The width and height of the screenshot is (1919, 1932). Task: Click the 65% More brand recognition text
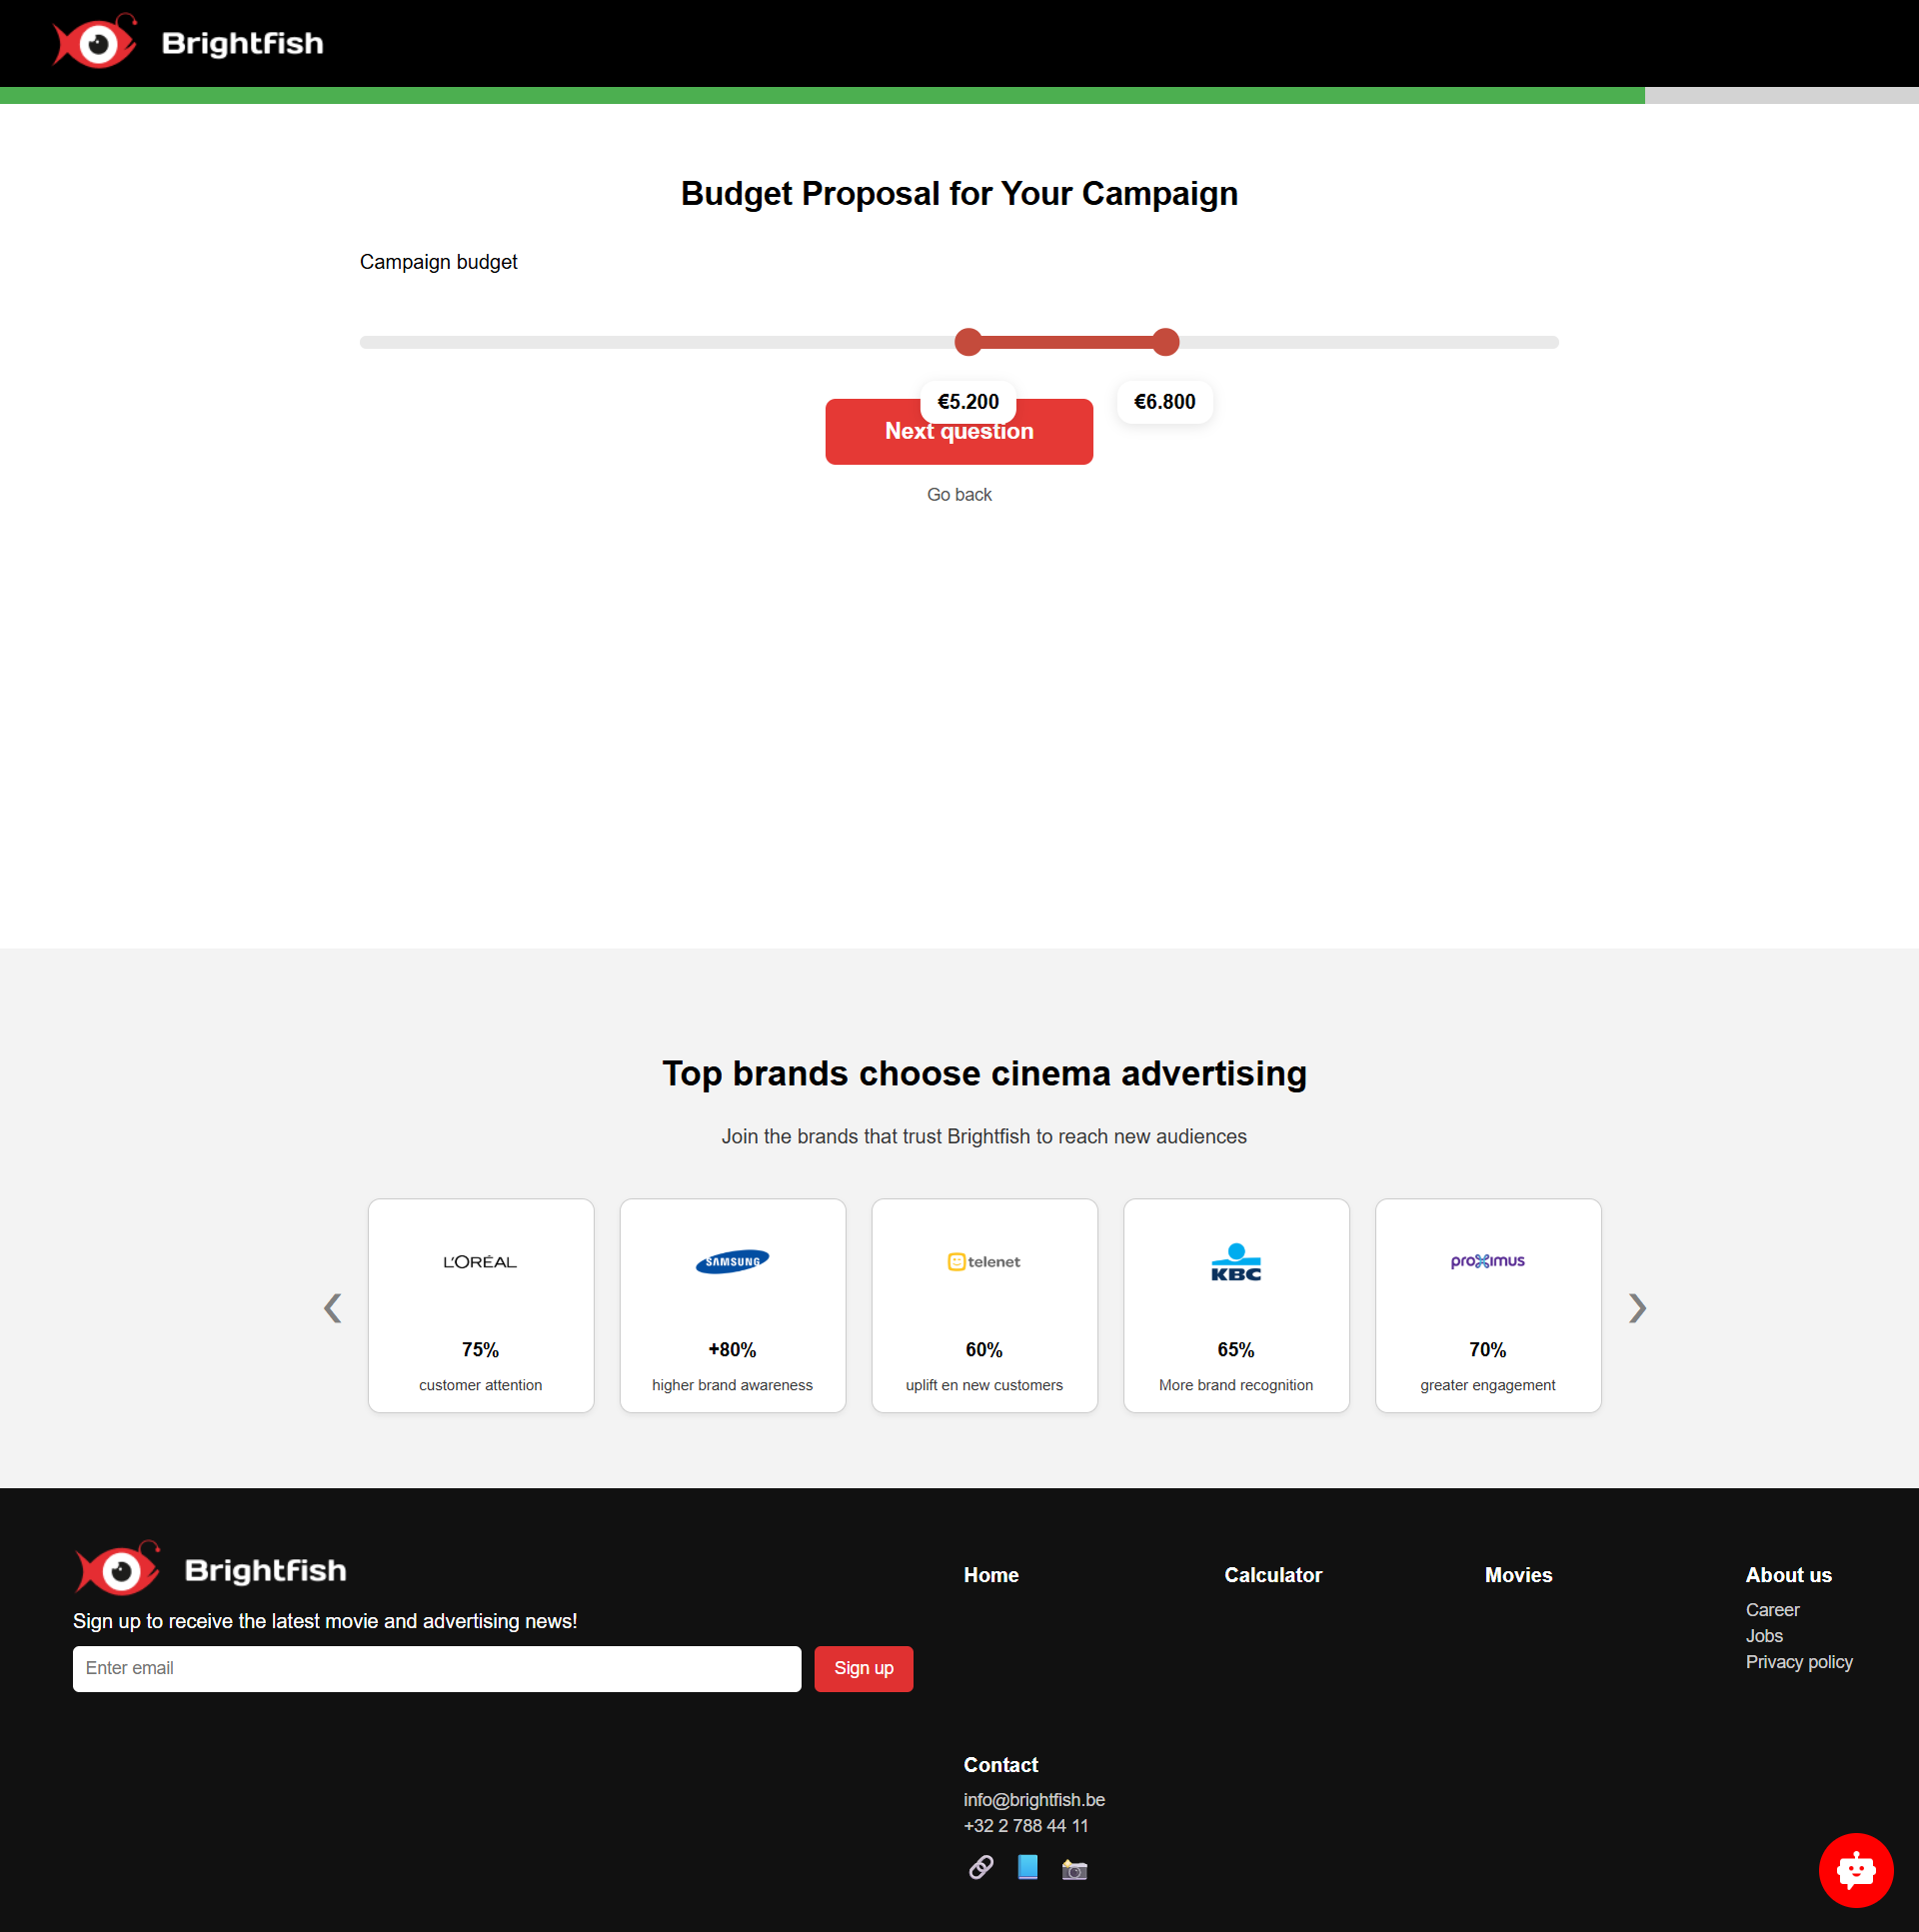[x=1236, y=1367]
